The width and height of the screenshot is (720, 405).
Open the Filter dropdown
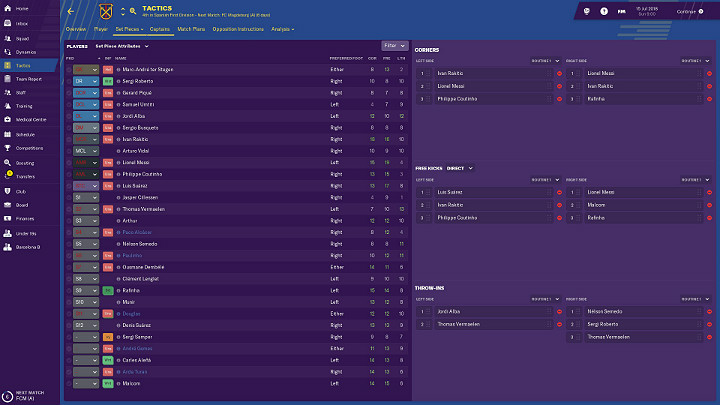(x=394, y=45)
